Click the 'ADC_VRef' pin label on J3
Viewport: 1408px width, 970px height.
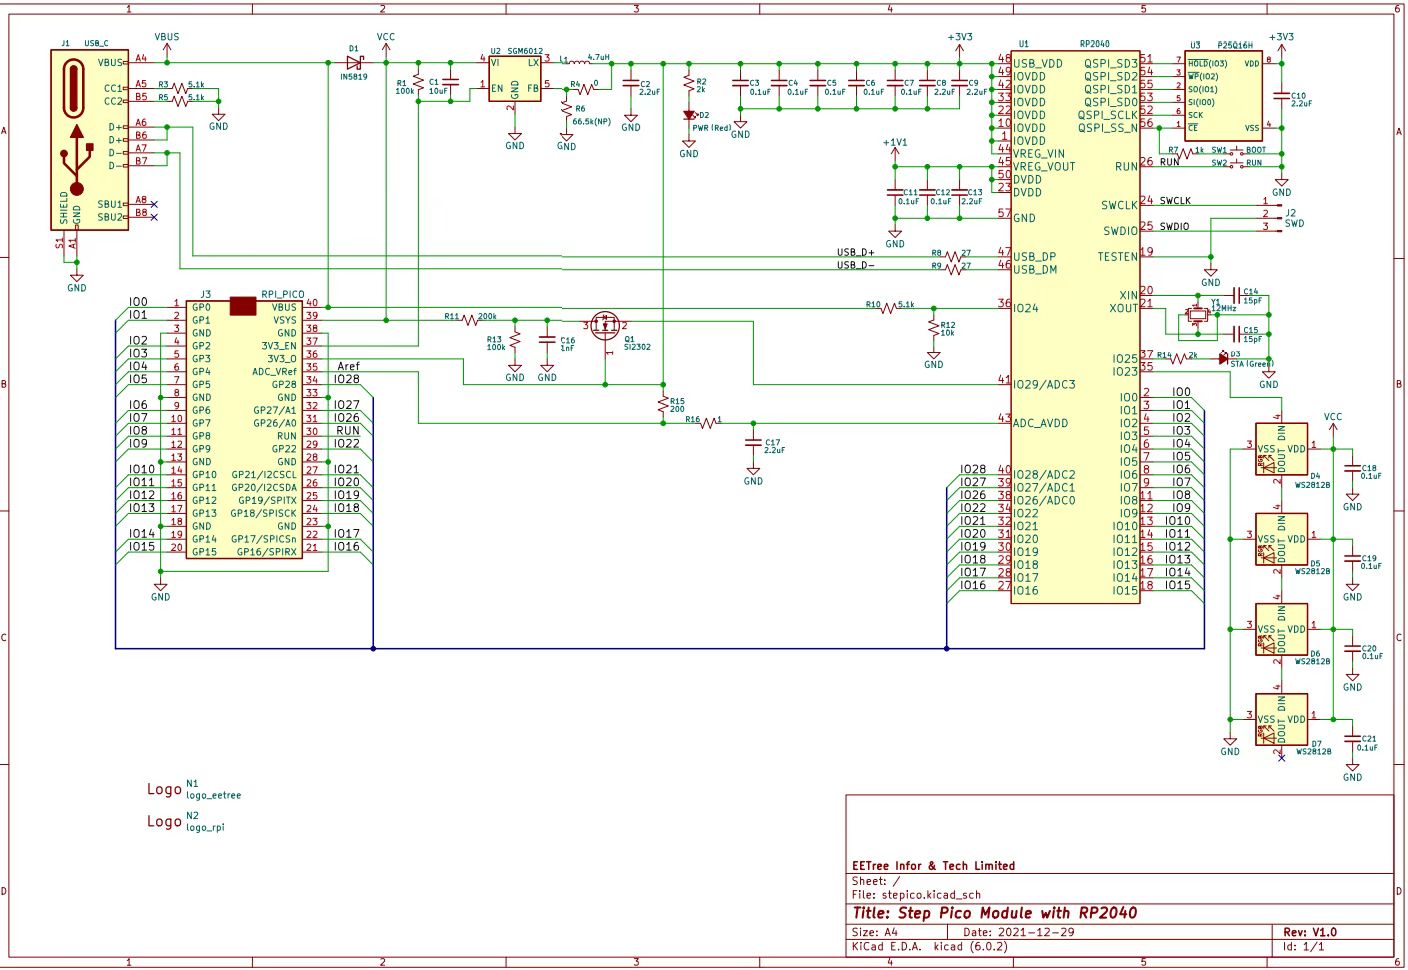274,372
